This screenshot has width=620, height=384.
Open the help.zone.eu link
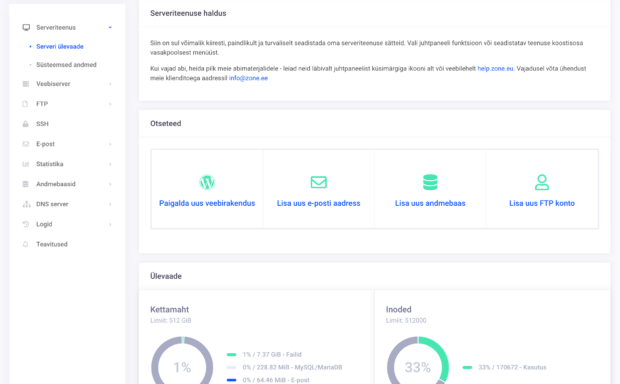[x=495, y=68]
